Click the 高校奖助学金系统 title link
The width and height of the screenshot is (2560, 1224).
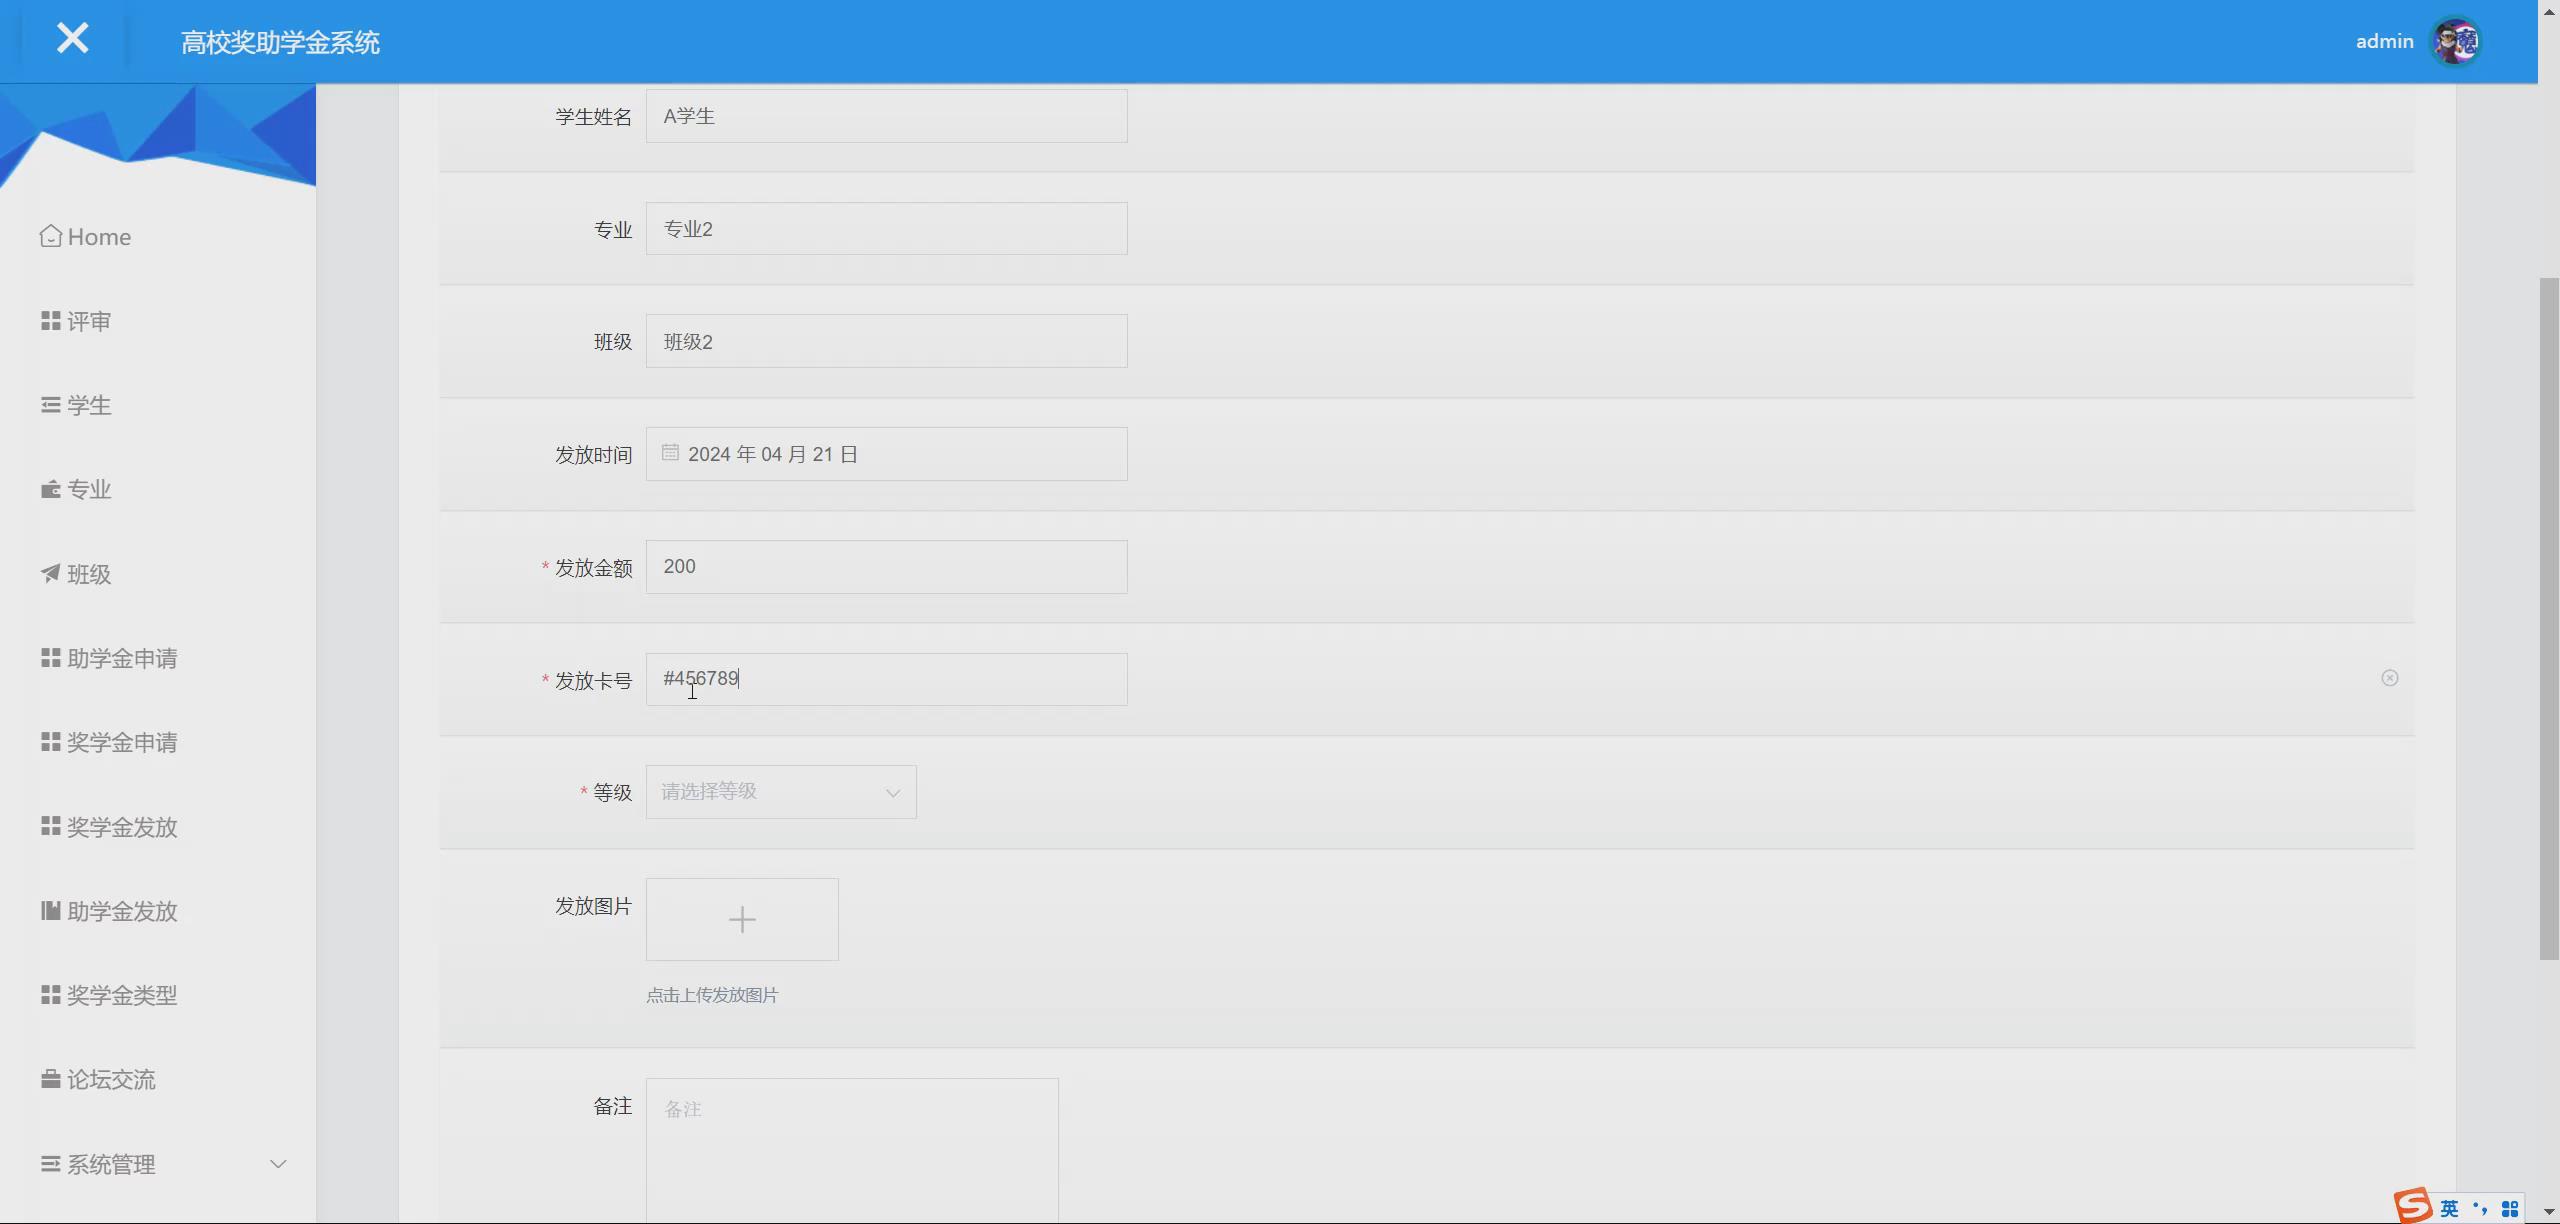280,43
